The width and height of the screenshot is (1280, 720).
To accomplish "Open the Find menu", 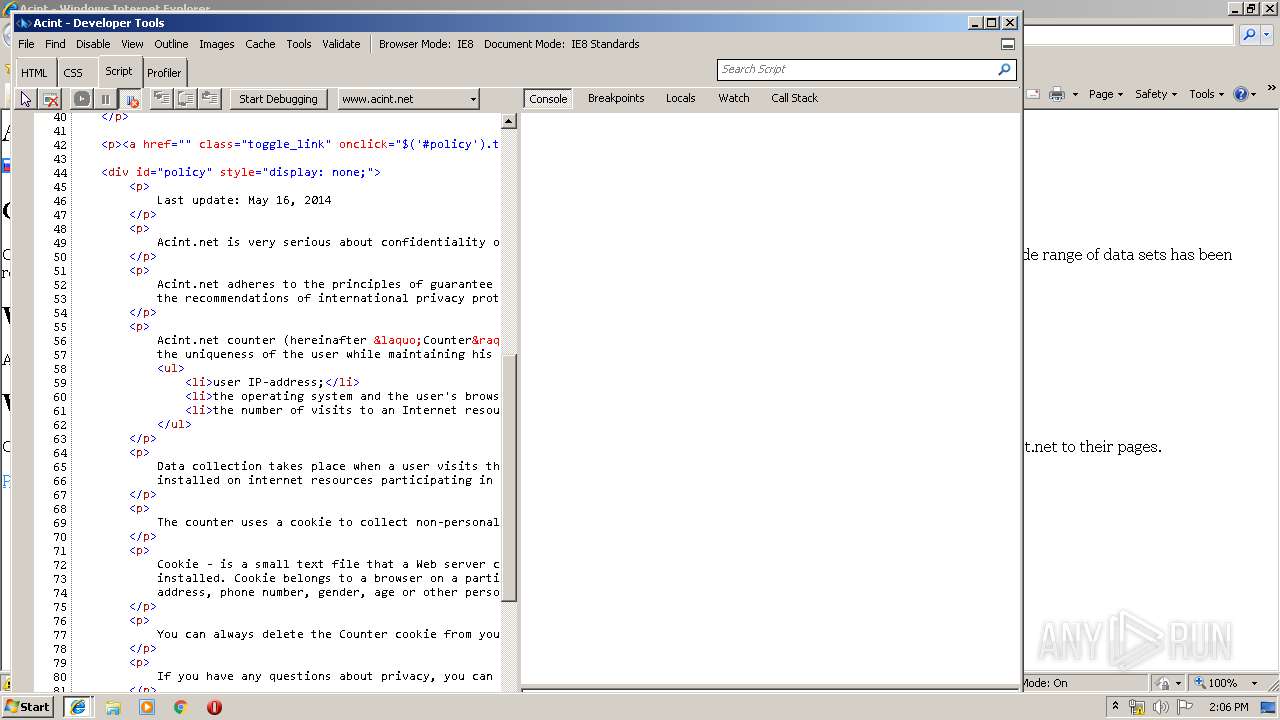I will 55,44.
